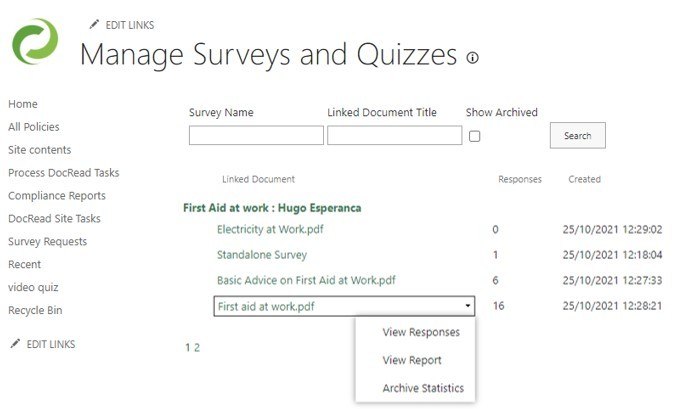The image size is (692, 409).
Task: Choose View Report in the context menu
Action: (x=412, y=360)
